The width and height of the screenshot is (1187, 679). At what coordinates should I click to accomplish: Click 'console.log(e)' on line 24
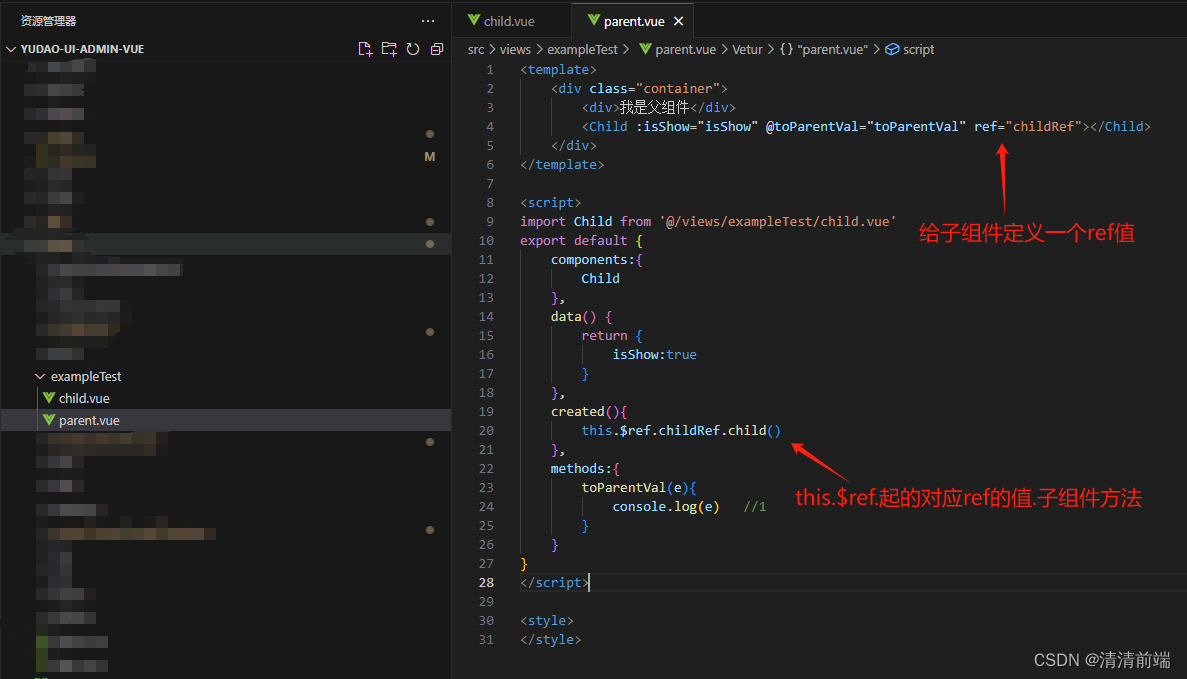pos(665,506)
